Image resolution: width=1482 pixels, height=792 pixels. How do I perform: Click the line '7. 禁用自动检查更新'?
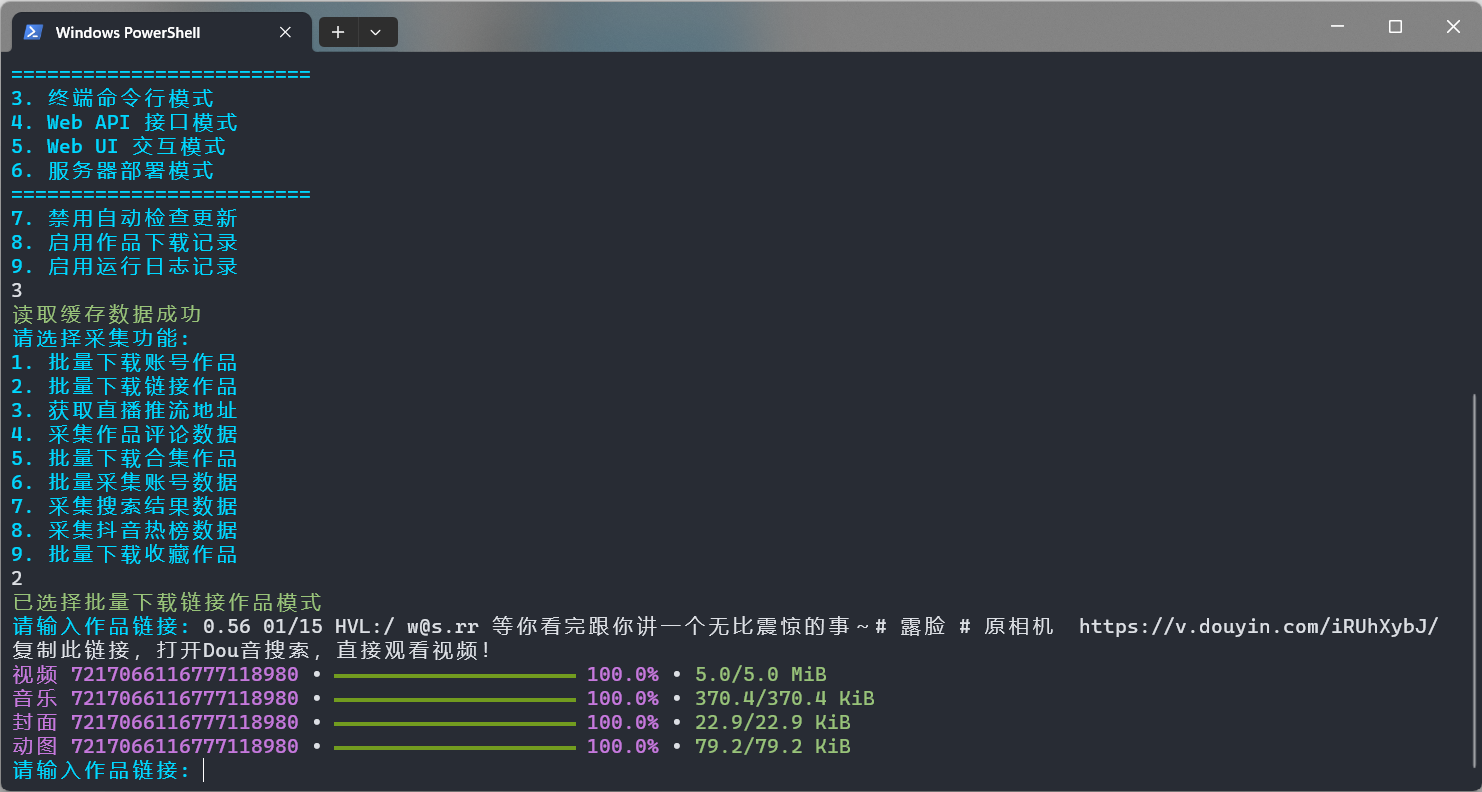[125, 219]
